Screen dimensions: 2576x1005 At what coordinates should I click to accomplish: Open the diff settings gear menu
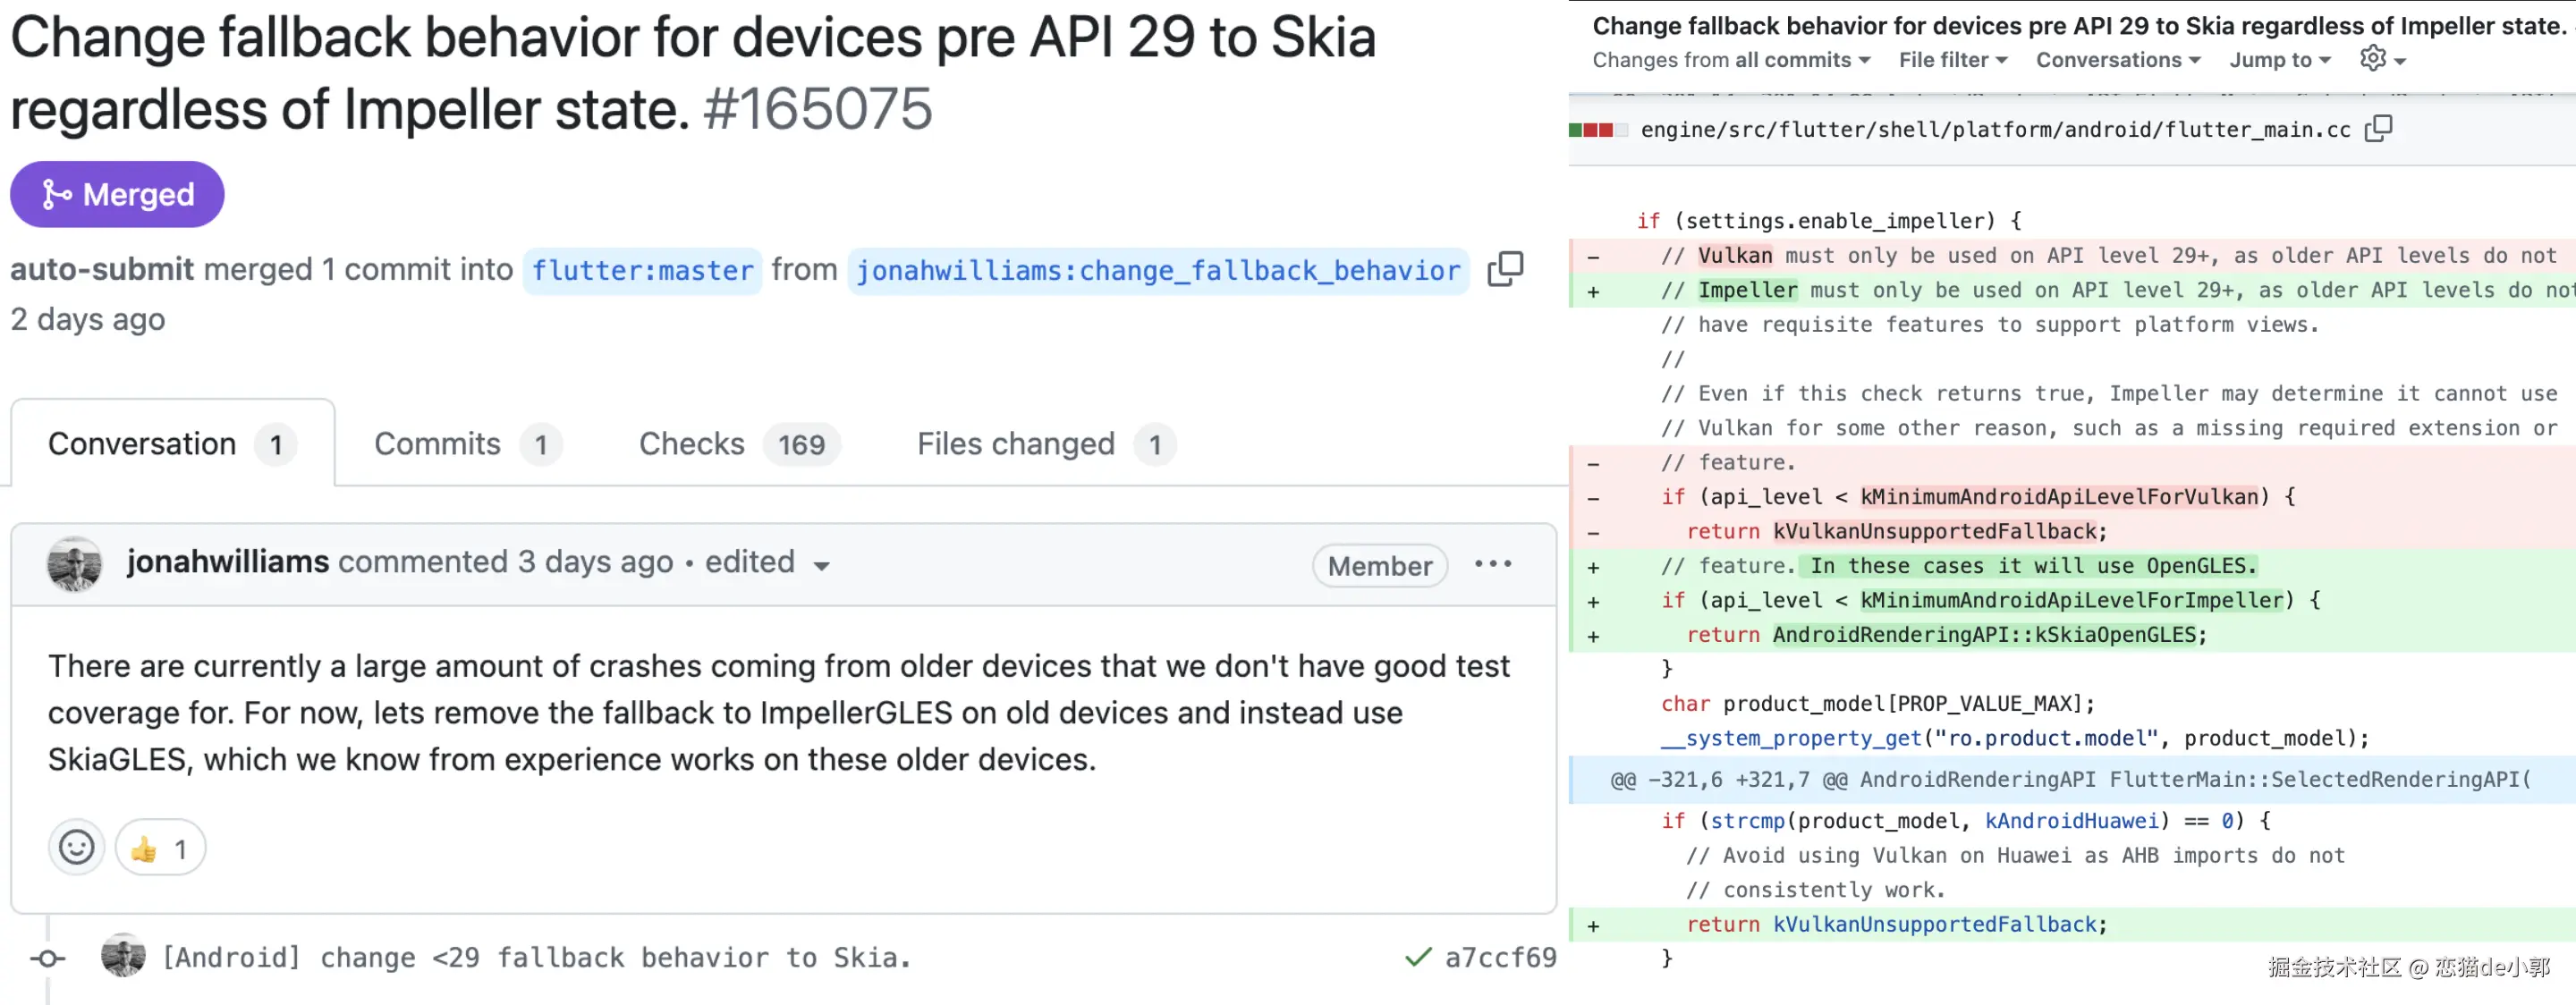click(2381, 60)
